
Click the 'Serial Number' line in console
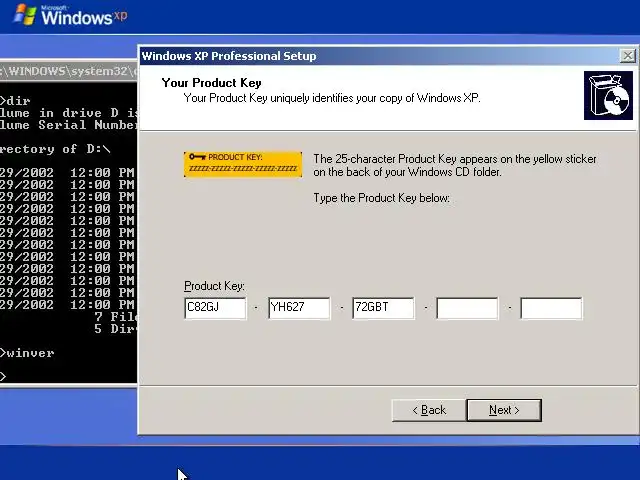click(x=69, y=125)
